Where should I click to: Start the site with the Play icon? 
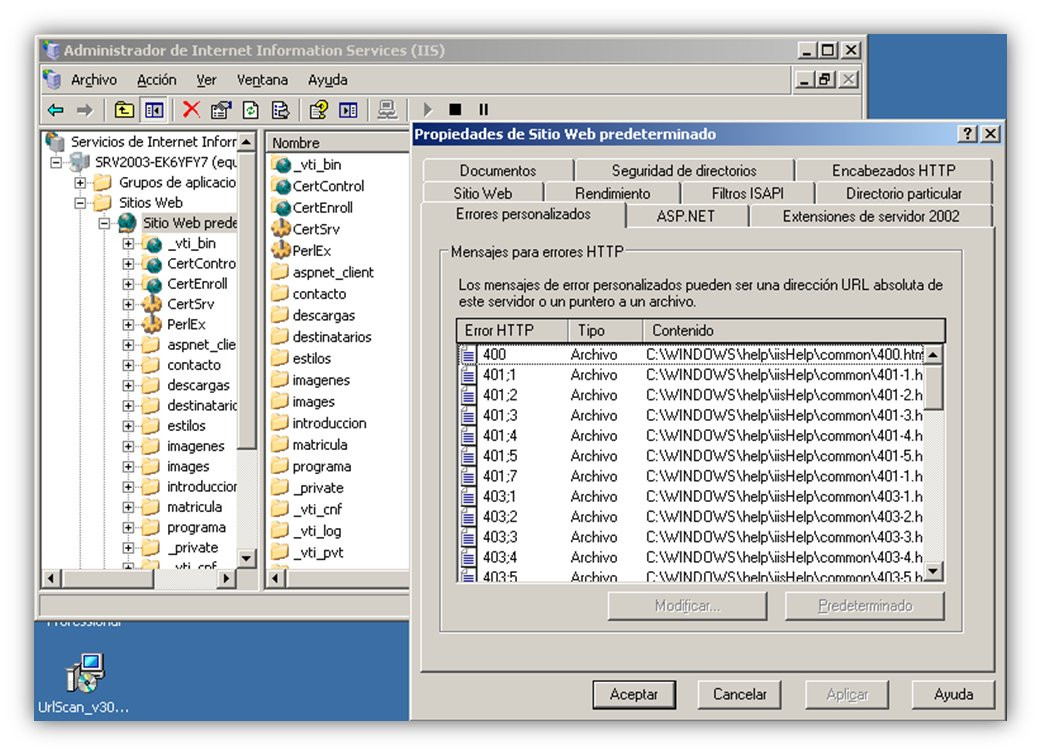tap(428, 110)
